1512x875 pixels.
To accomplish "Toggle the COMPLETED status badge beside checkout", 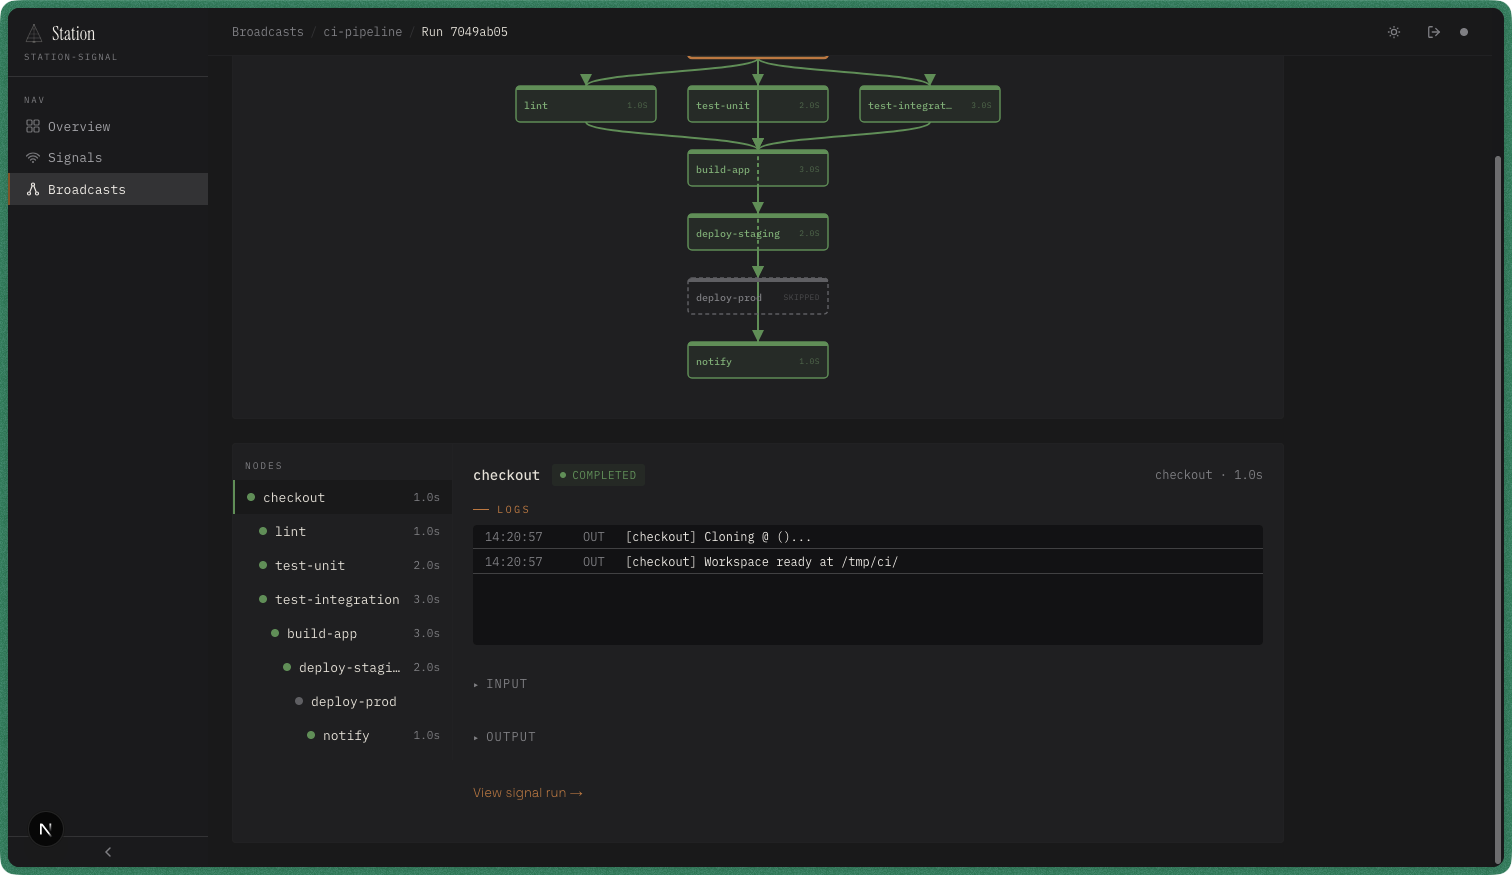I will click(x=598, y=475).
